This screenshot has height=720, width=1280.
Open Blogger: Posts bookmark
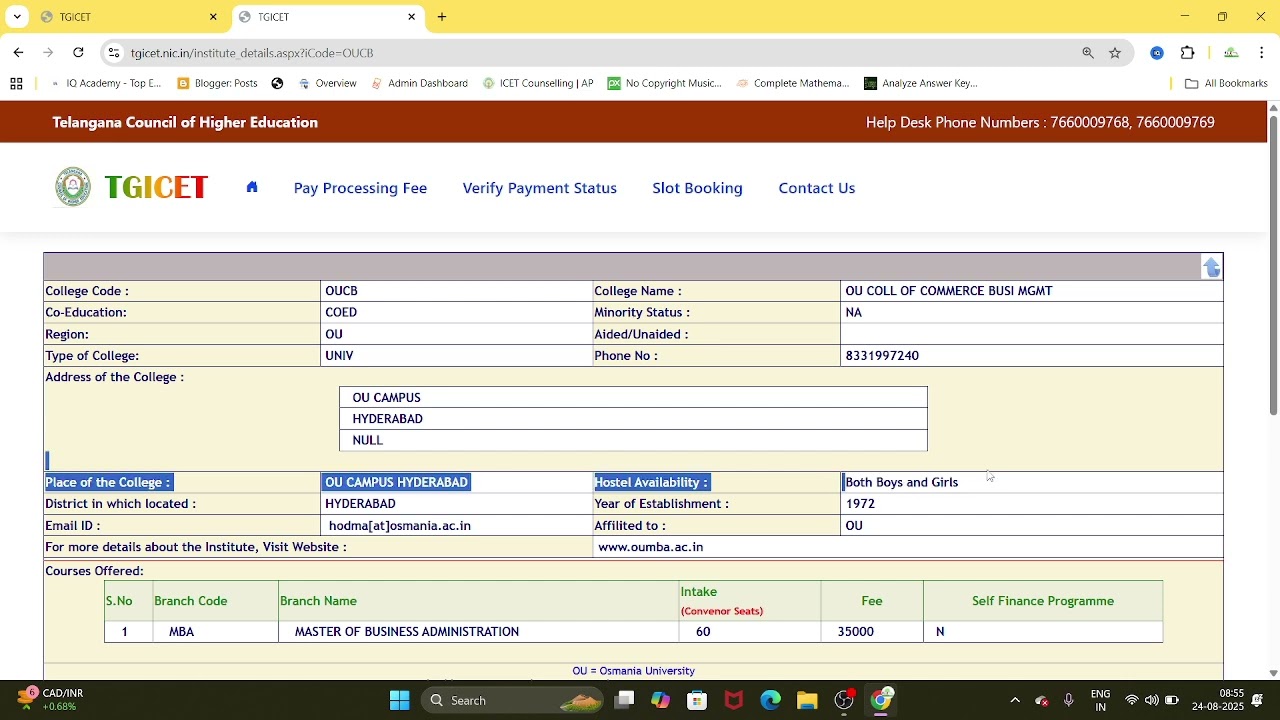[217, 84]
